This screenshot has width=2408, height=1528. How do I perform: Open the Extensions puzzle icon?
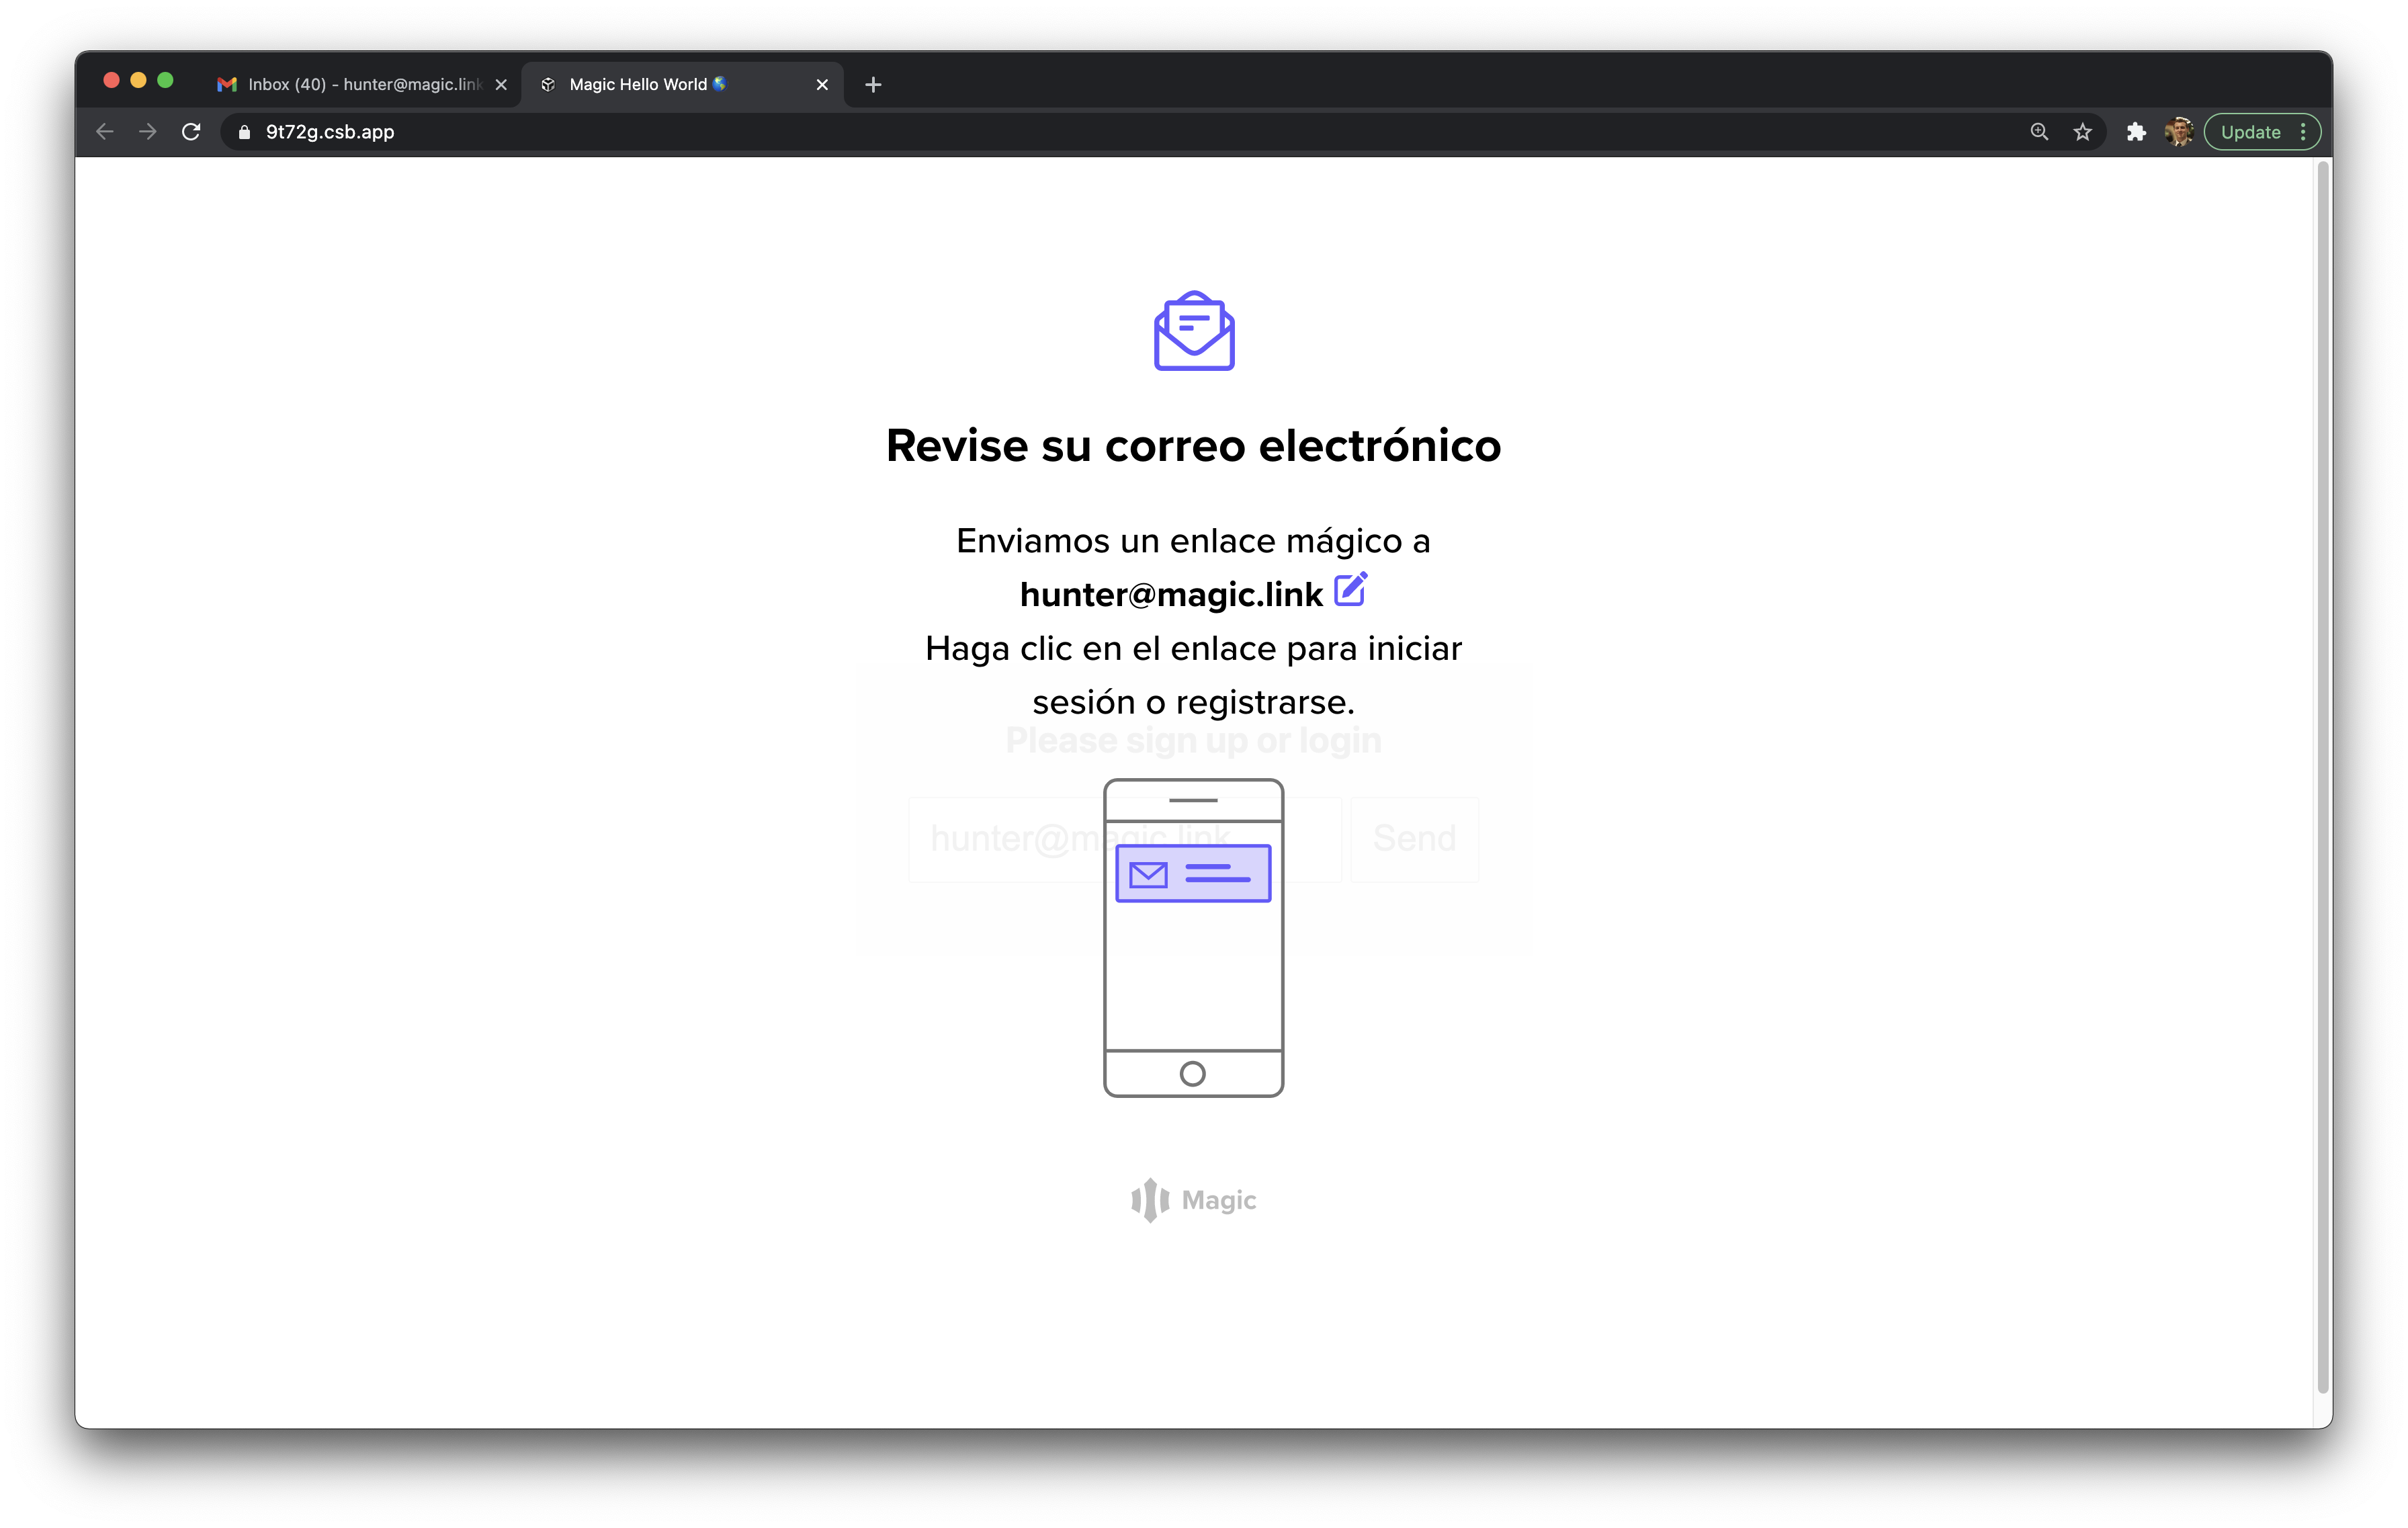coord(2136,132)
